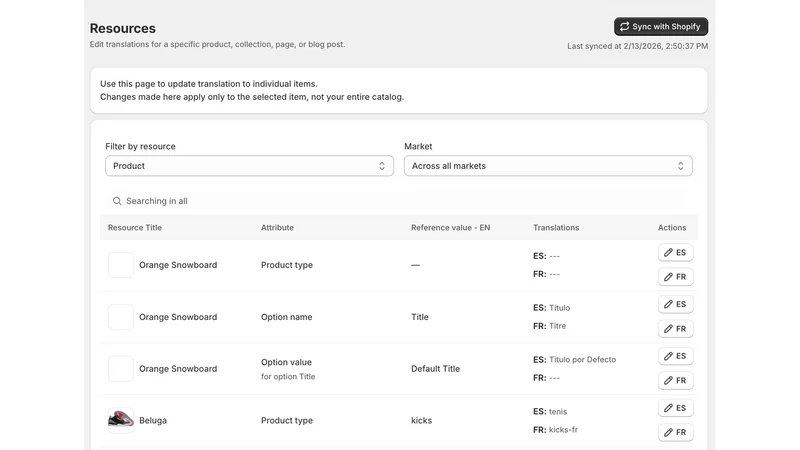Viewport: 800px width, 450px height.
Task: Click the Beluga 'Product type' attribute cell
Action: click(287, 420)
